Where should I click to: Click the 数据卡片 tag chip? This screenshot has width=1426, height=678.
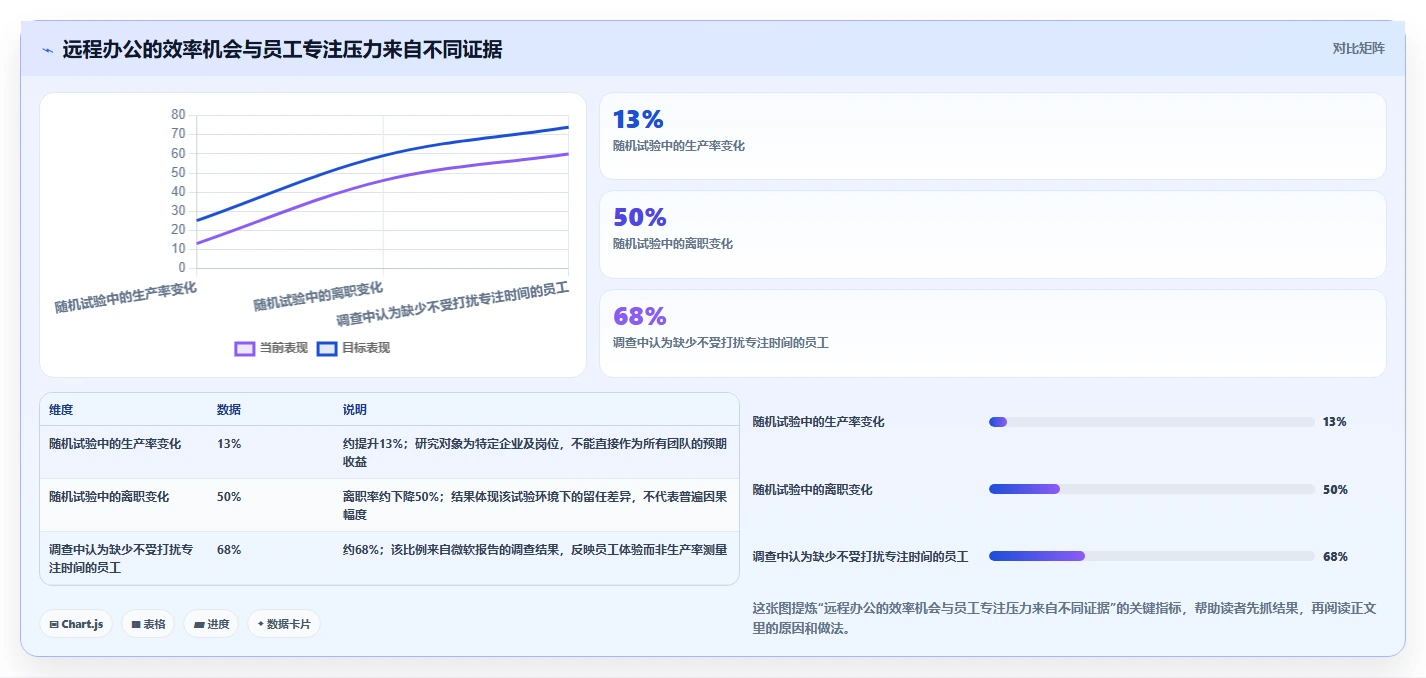(x=284, y=624)
